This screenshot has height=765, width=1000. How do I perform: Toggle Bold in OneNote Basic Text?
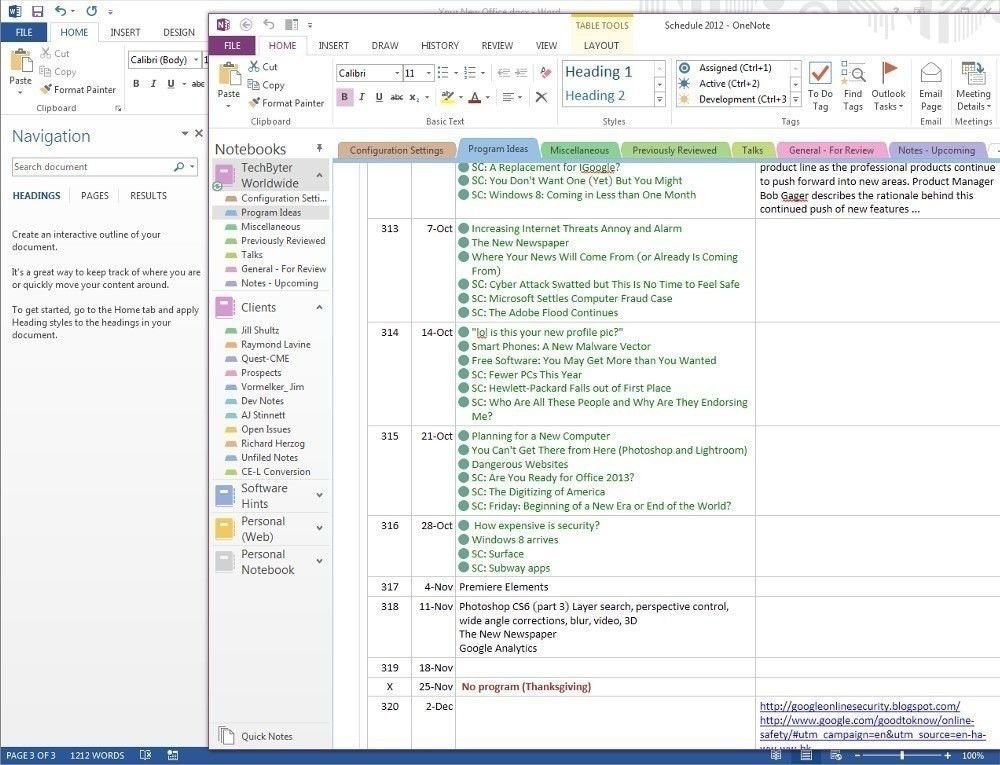(x=344, y=97)
